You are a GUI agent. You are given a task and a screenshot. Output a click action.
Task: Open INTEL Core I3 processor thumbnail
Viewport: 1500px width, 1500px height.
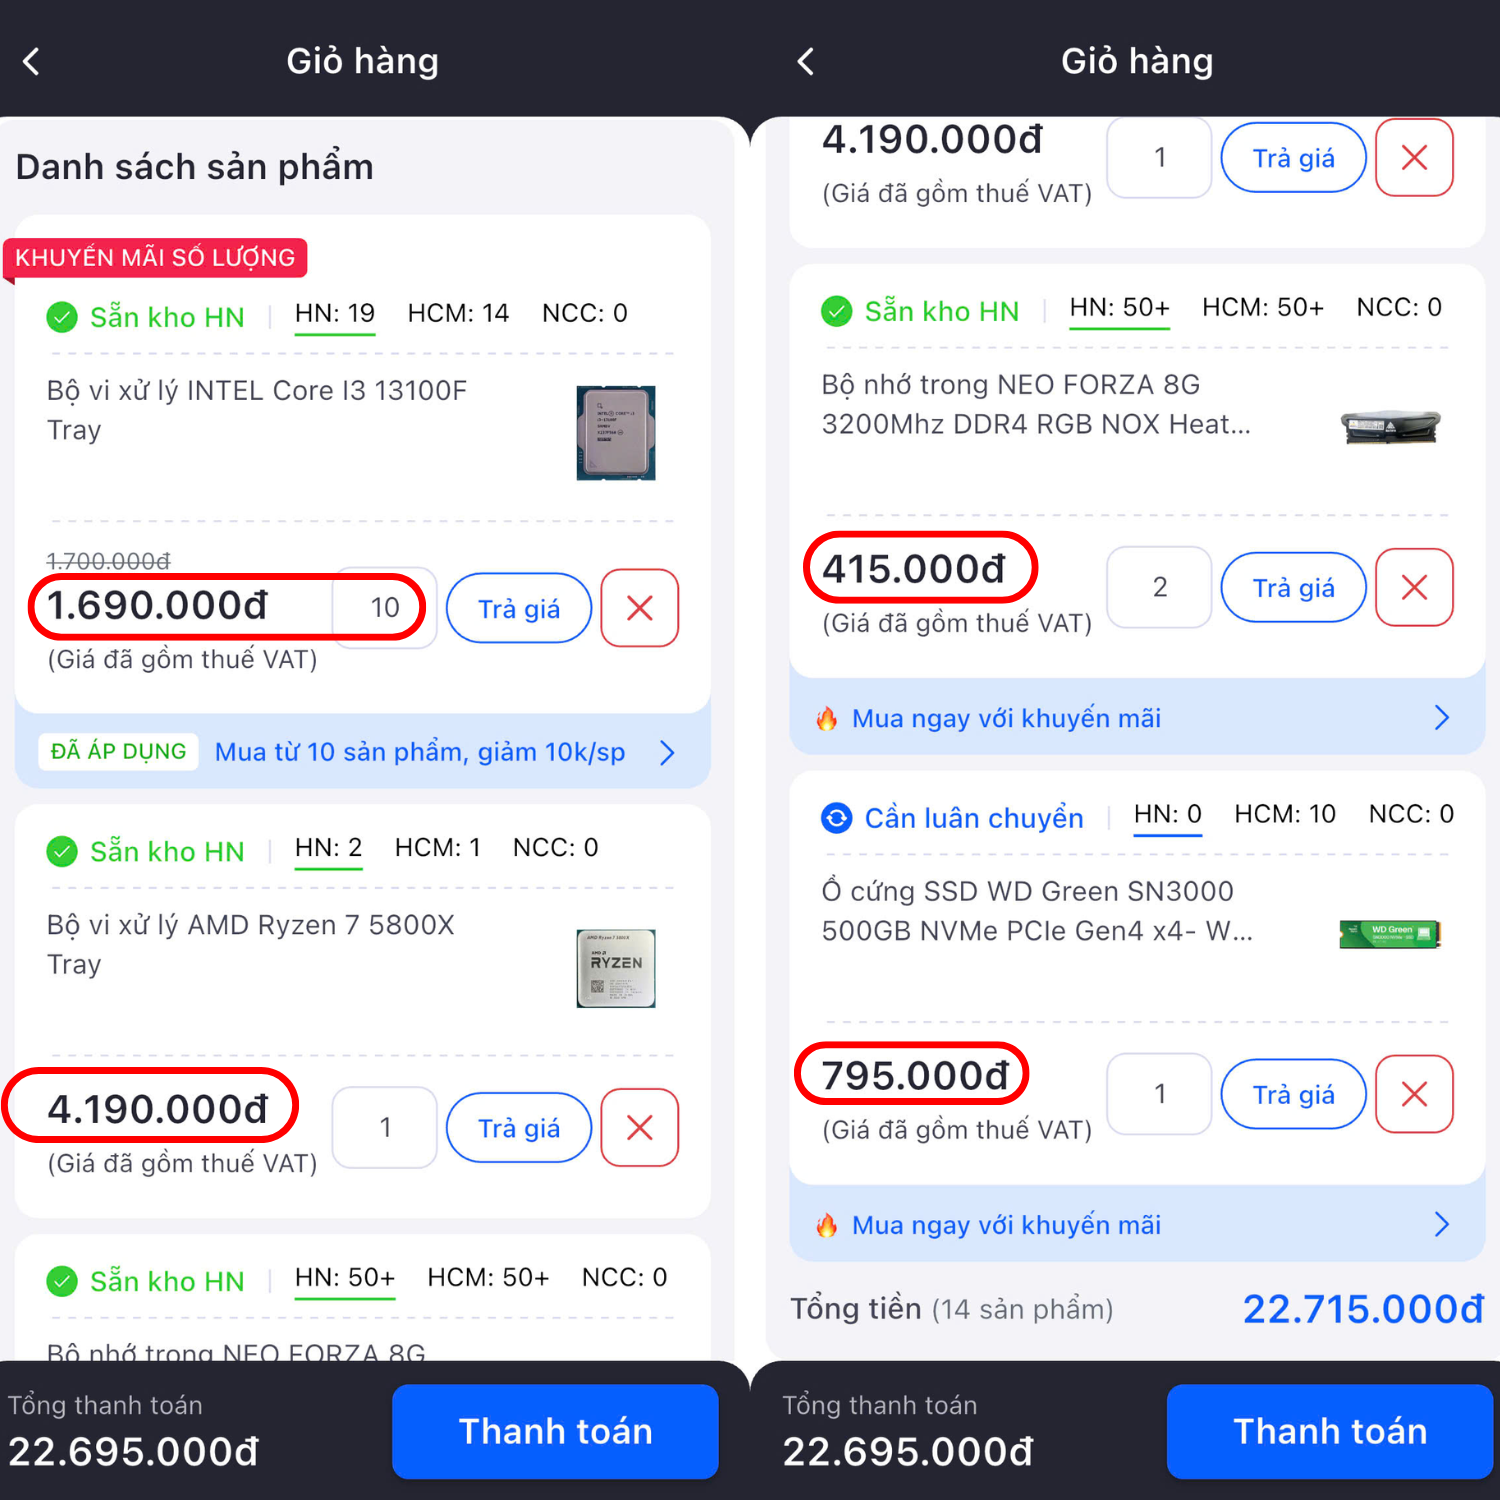coord(616,433)
